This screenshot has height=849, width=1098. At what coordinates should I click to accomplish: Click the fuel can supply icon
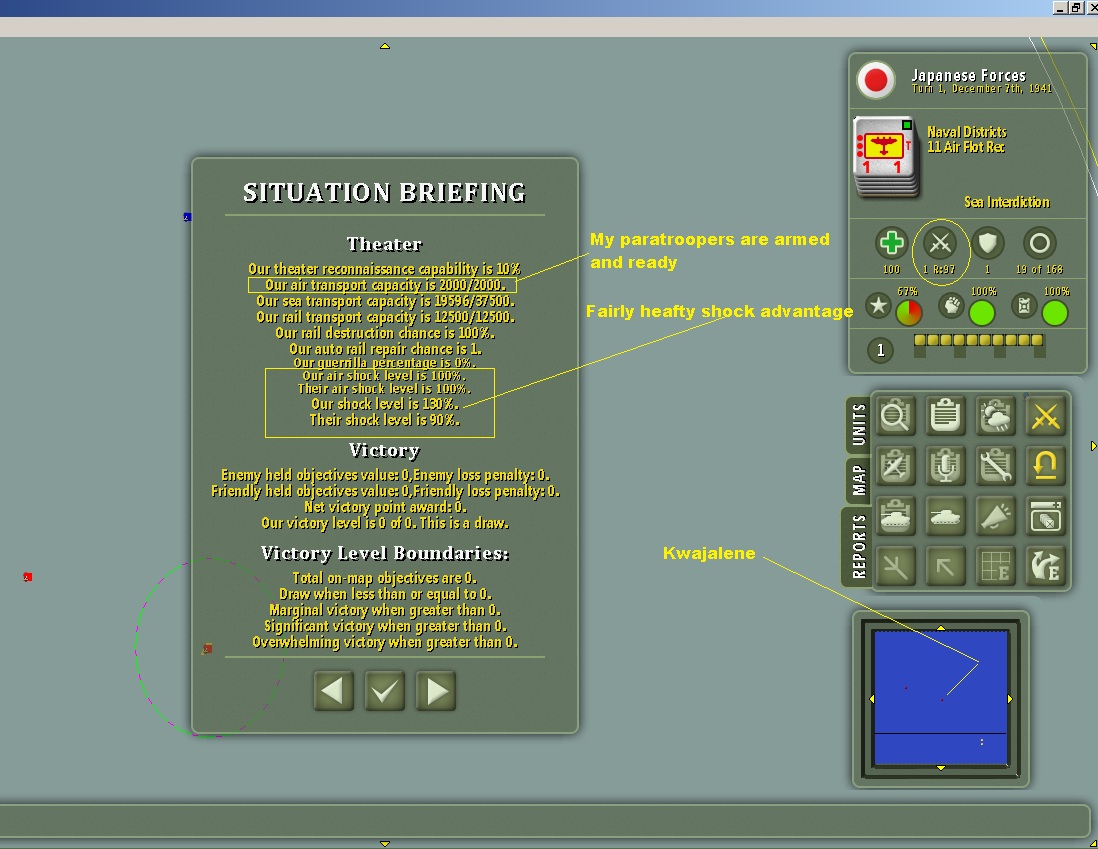coord(1024,305)
